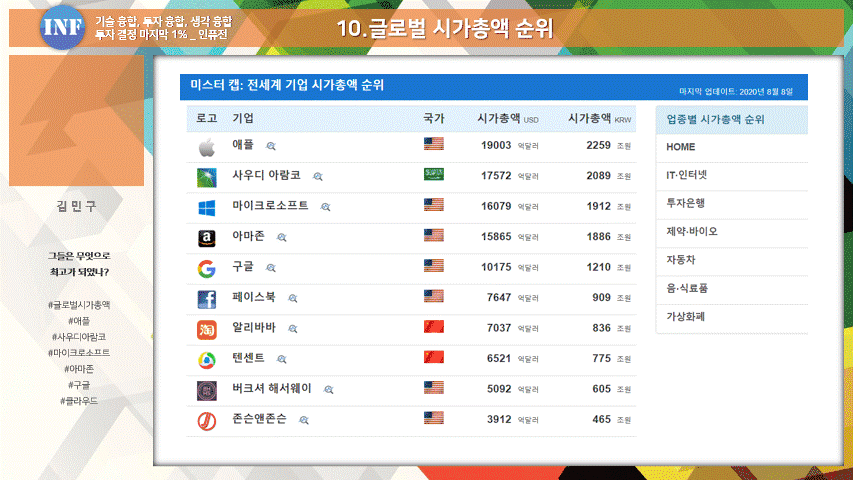Click the #글로벌시가총액 hashtag
The height and width of the screenshot is (480, 853).
pos(79,305)
